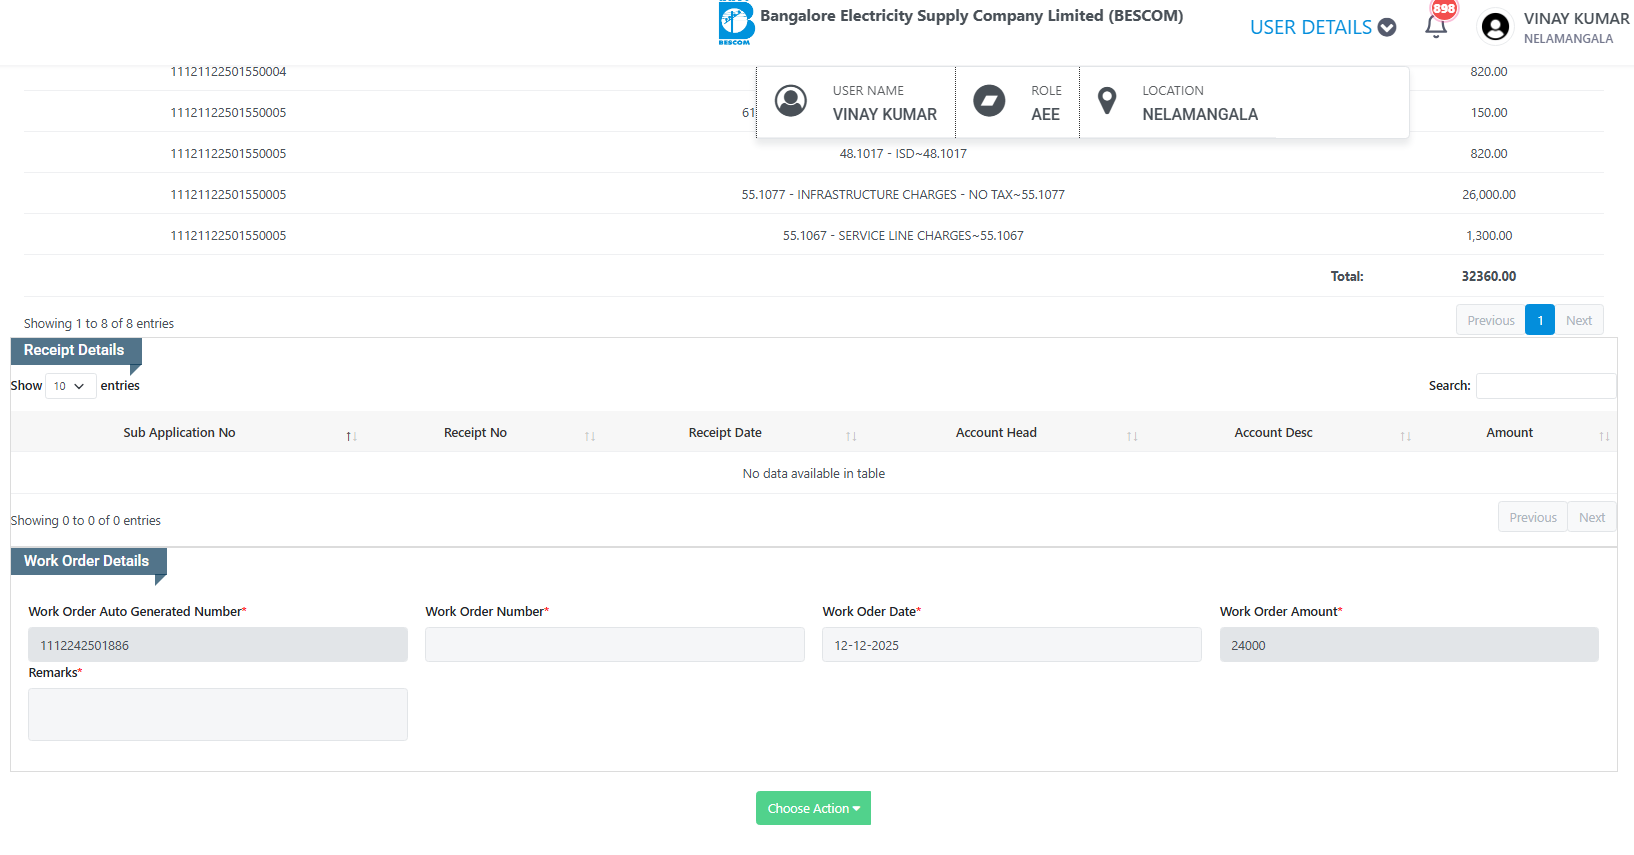Click the Receipt No column header

coord(475,433)
